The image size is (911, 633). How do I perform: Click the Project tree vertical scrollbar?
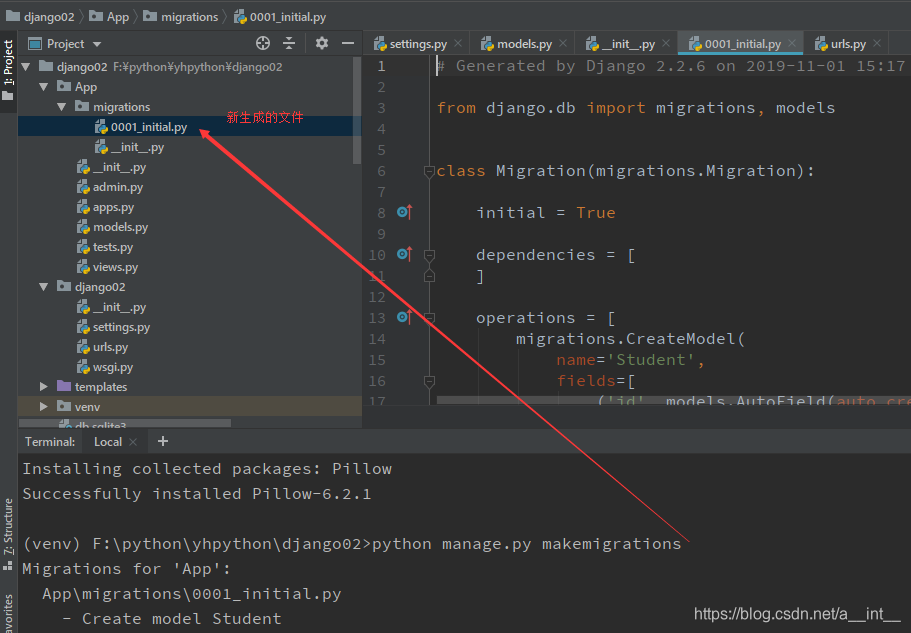click(x=357, y=110)
